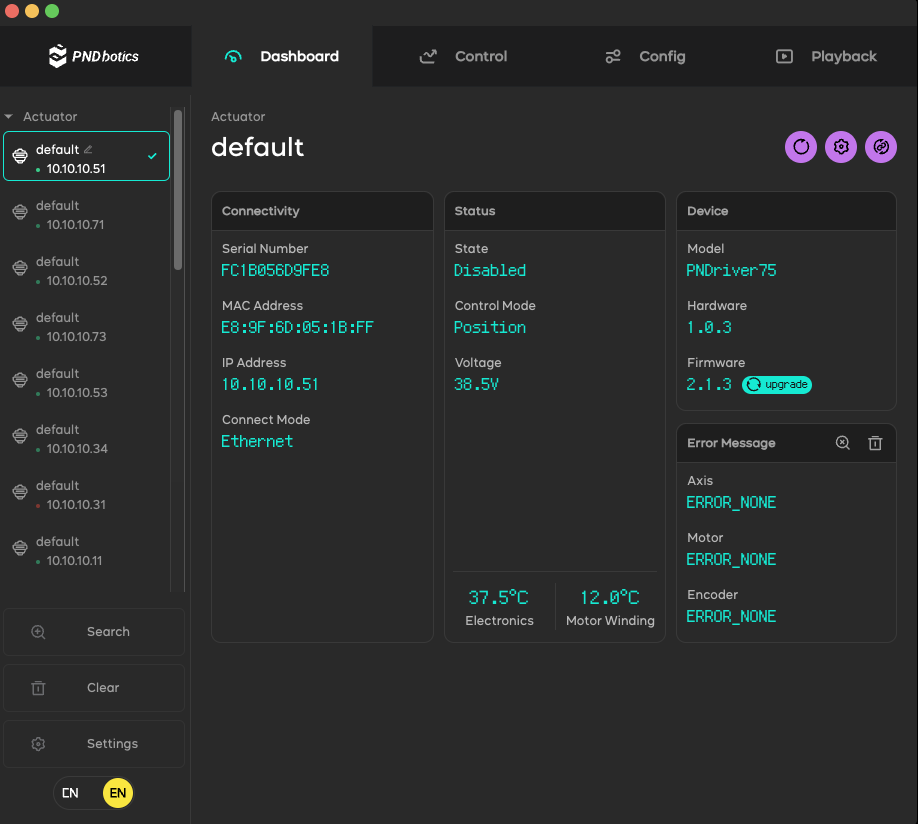Click the actuator icon for 10.10.10.52
Screen dimensions: 918x824
(x=20, y=268)
